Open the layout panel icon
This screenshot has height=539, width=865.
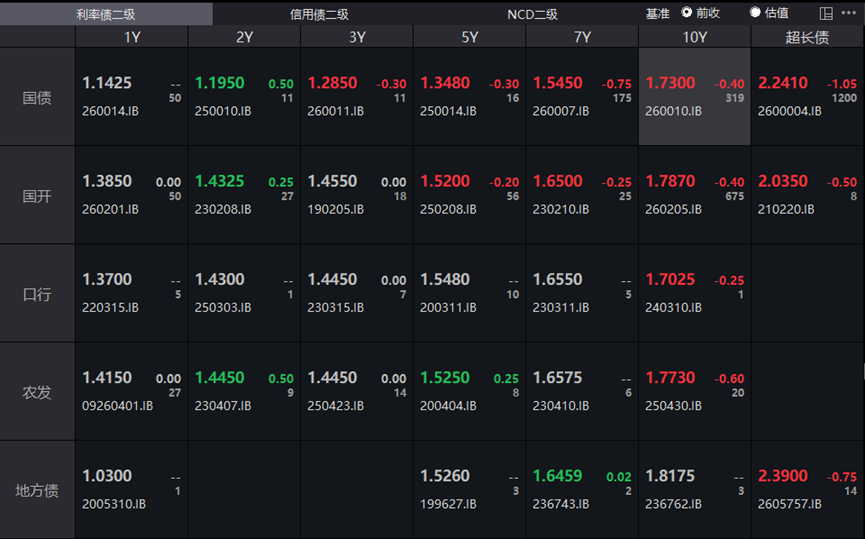click(826, 13)
